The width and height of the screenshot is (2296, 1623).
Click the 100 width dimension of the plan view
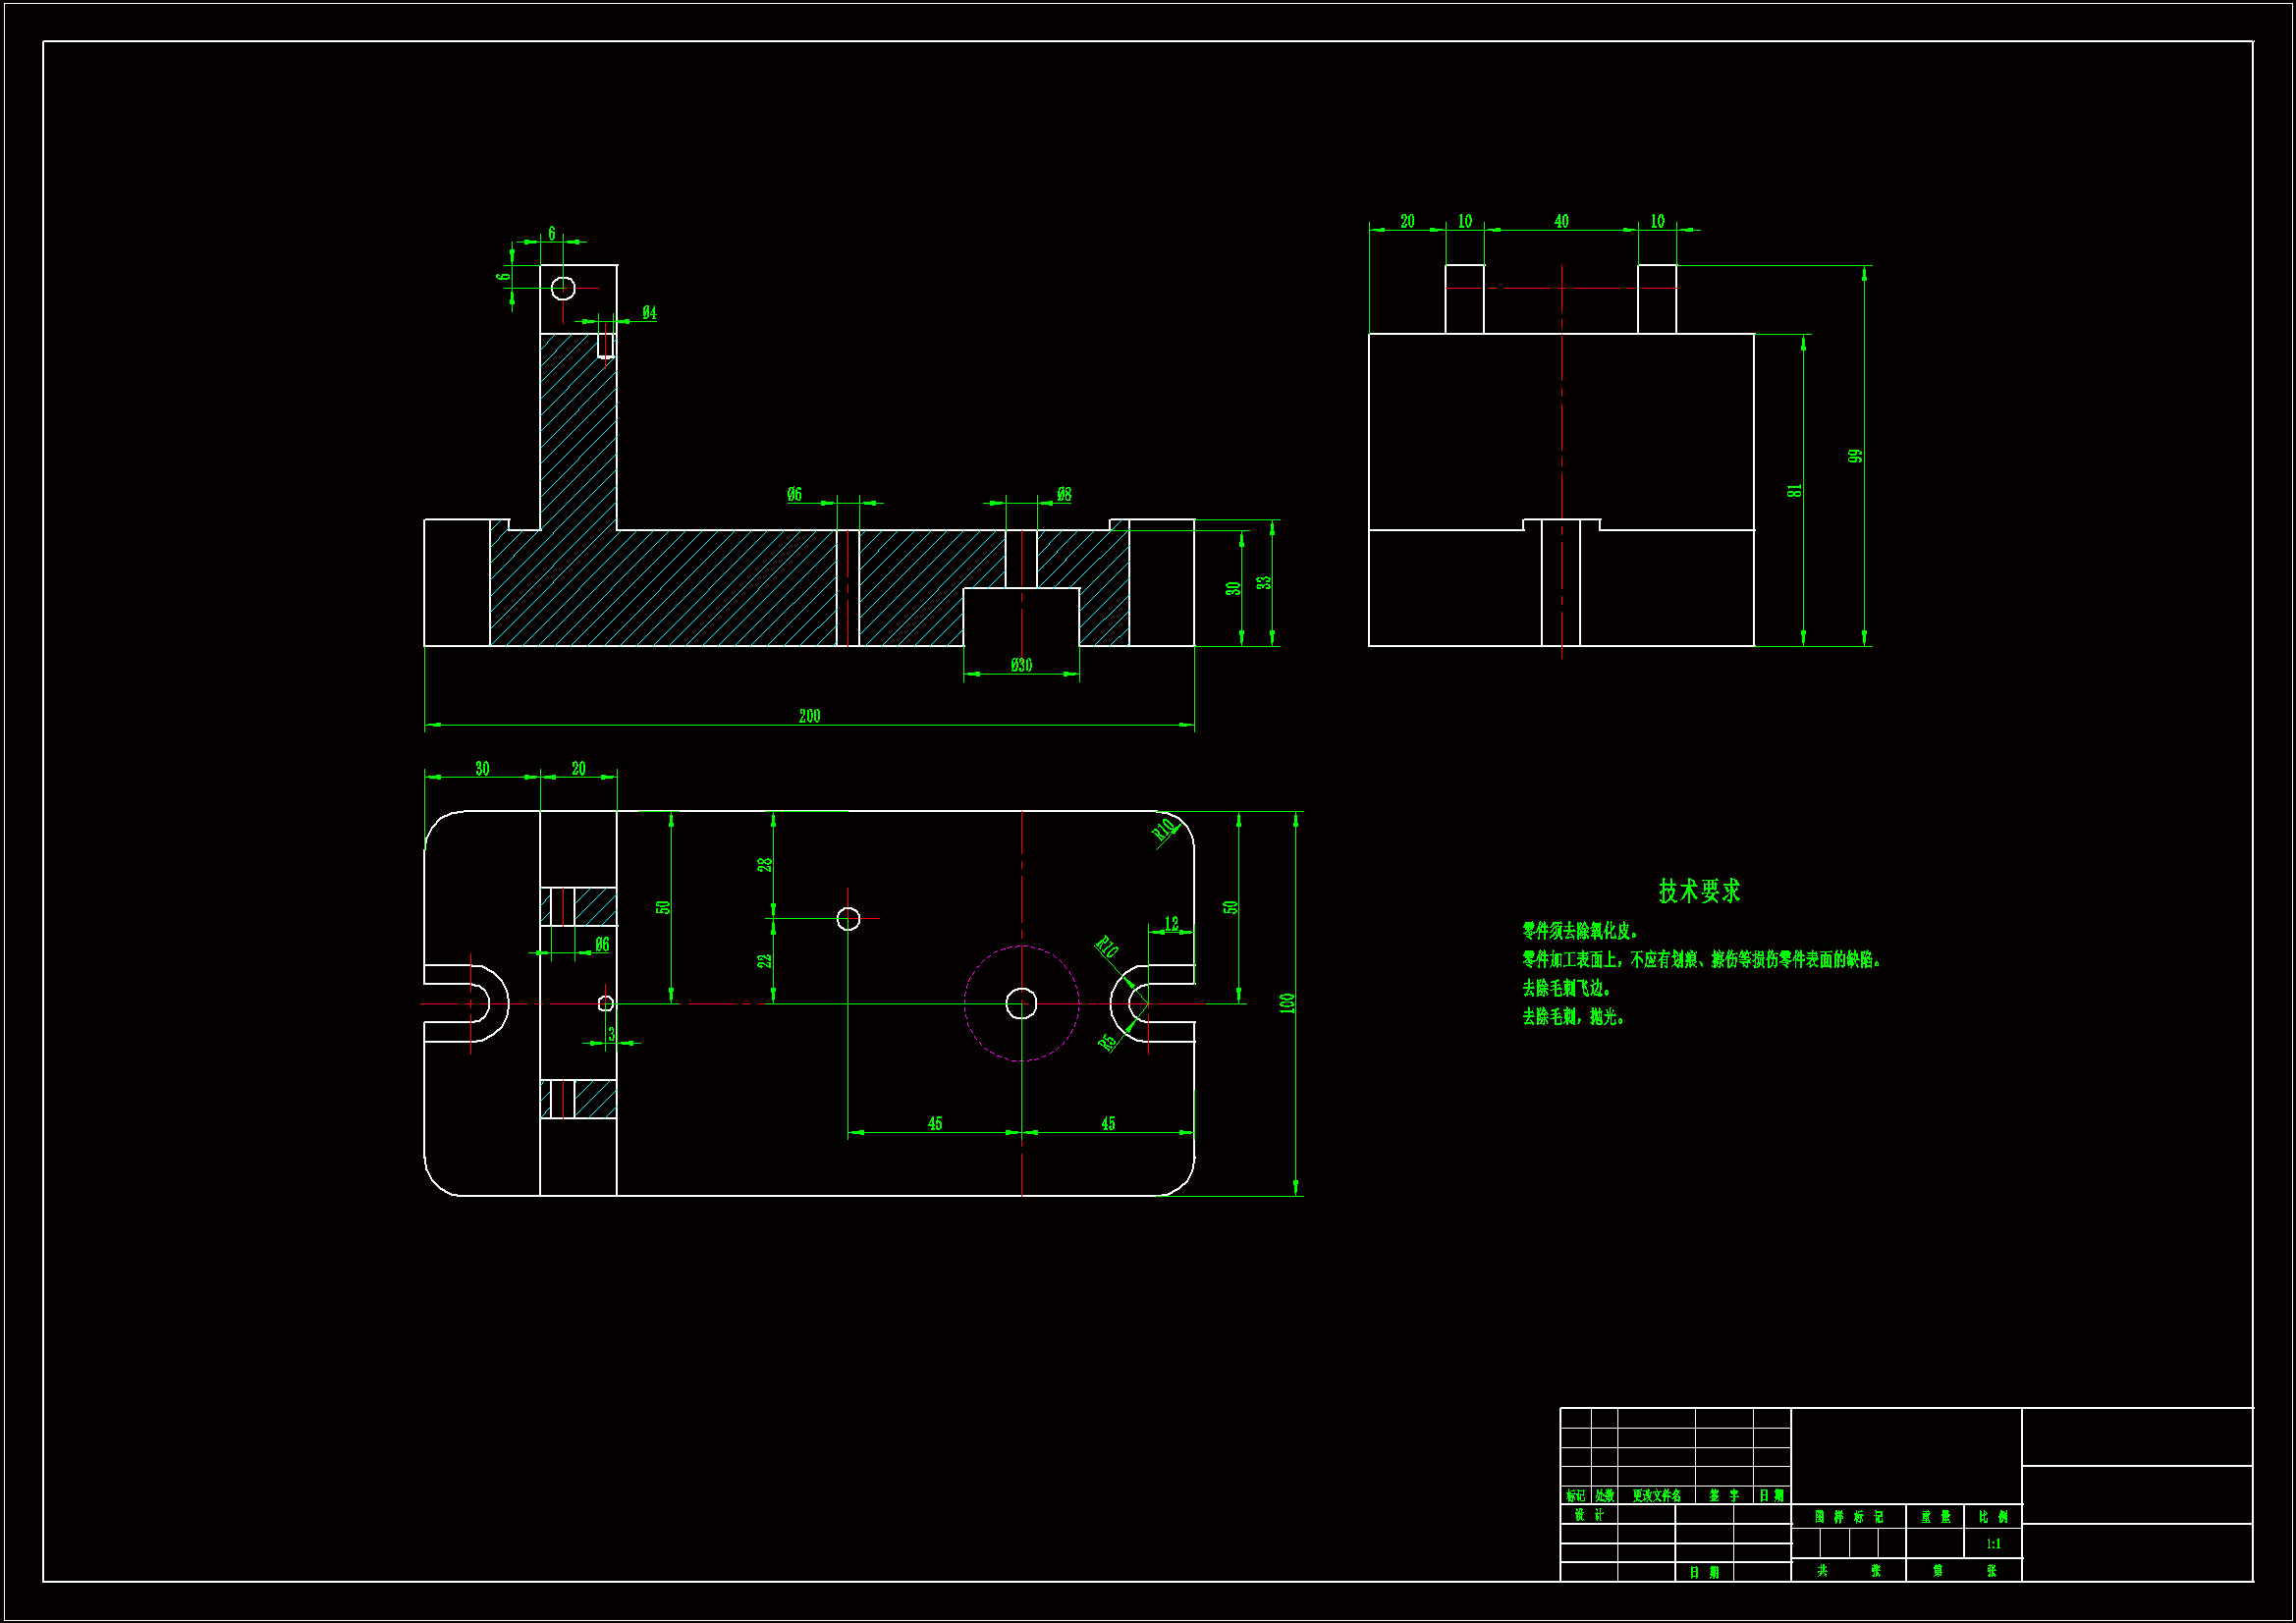coord(1287,1003)
